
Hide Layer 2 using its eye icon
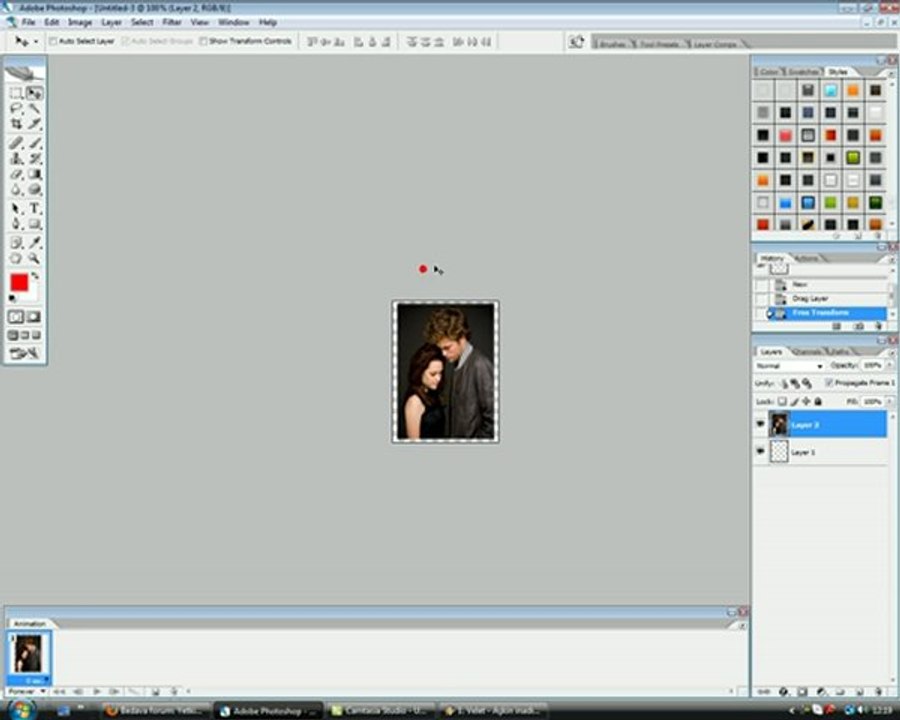[761, 424]
